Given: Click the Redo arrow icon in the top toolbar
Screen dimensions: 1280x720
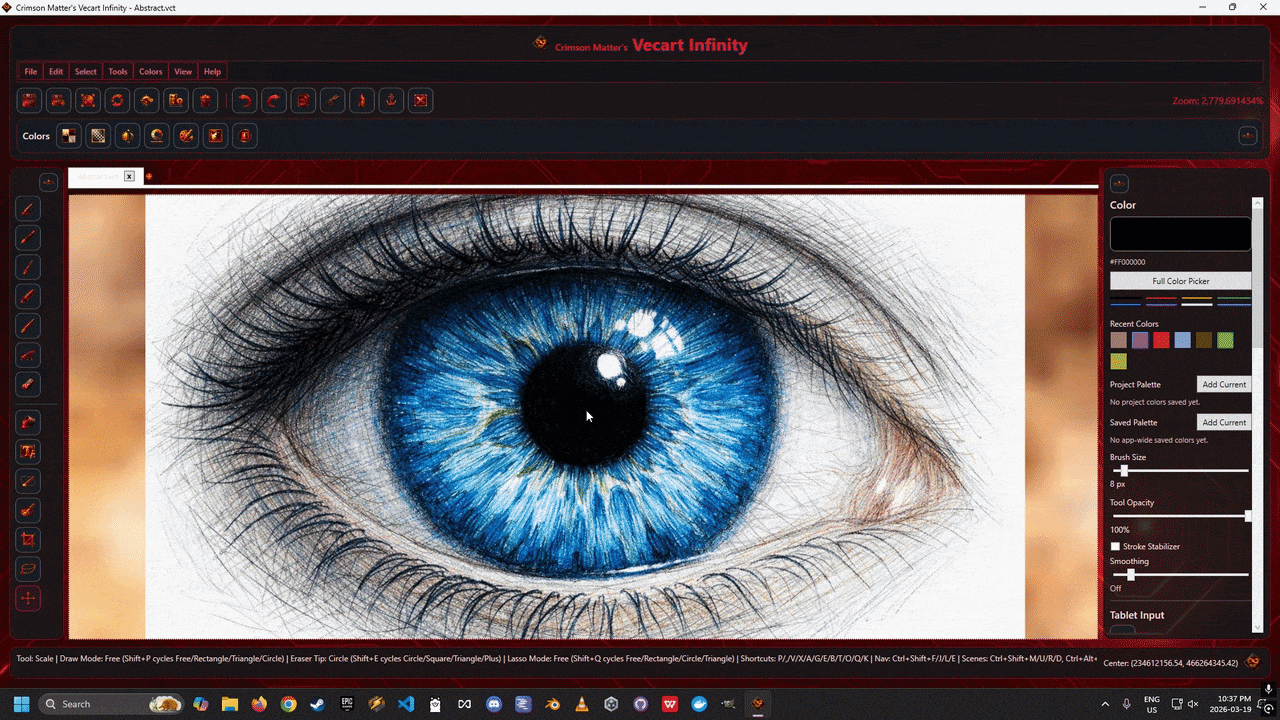Looking at the screenshot, I should click(x=272, y=100).
